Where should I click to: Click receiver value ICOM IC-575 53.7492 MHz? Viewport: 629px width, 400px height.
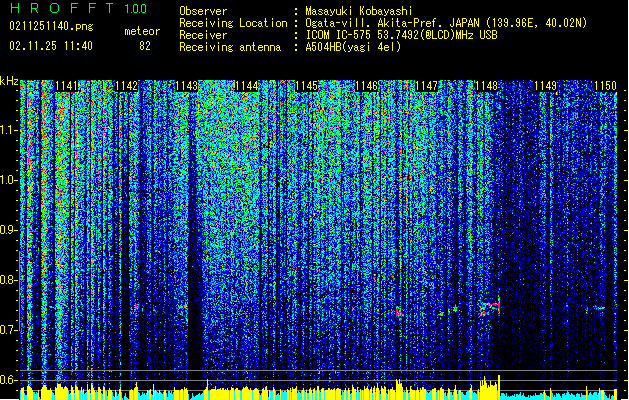(401, 35)
